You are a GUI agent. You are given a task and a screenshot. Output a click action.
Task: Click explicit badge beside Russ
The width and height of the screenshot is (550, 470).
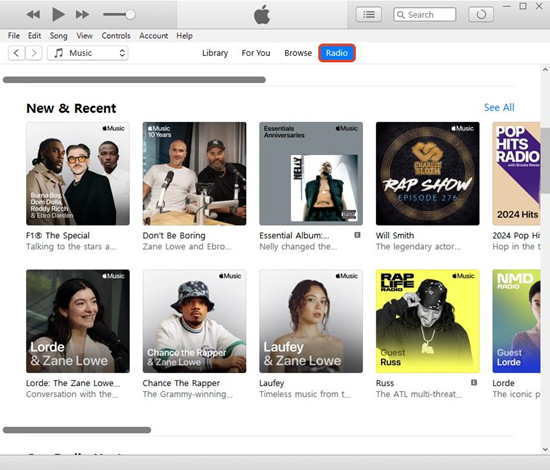click(474, 382)
